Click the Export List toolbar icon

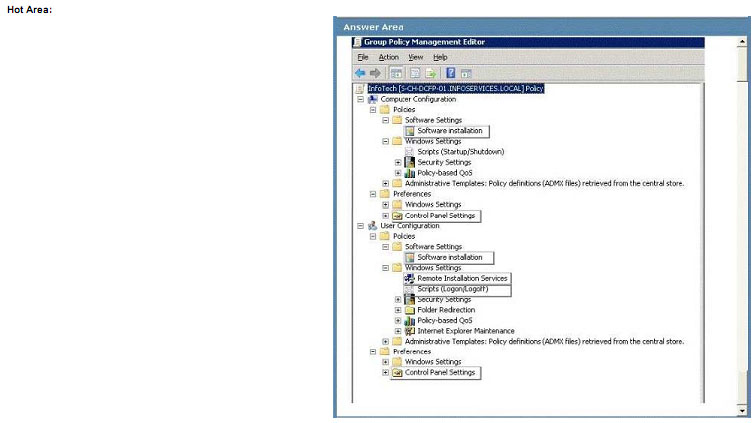(431, 73)
